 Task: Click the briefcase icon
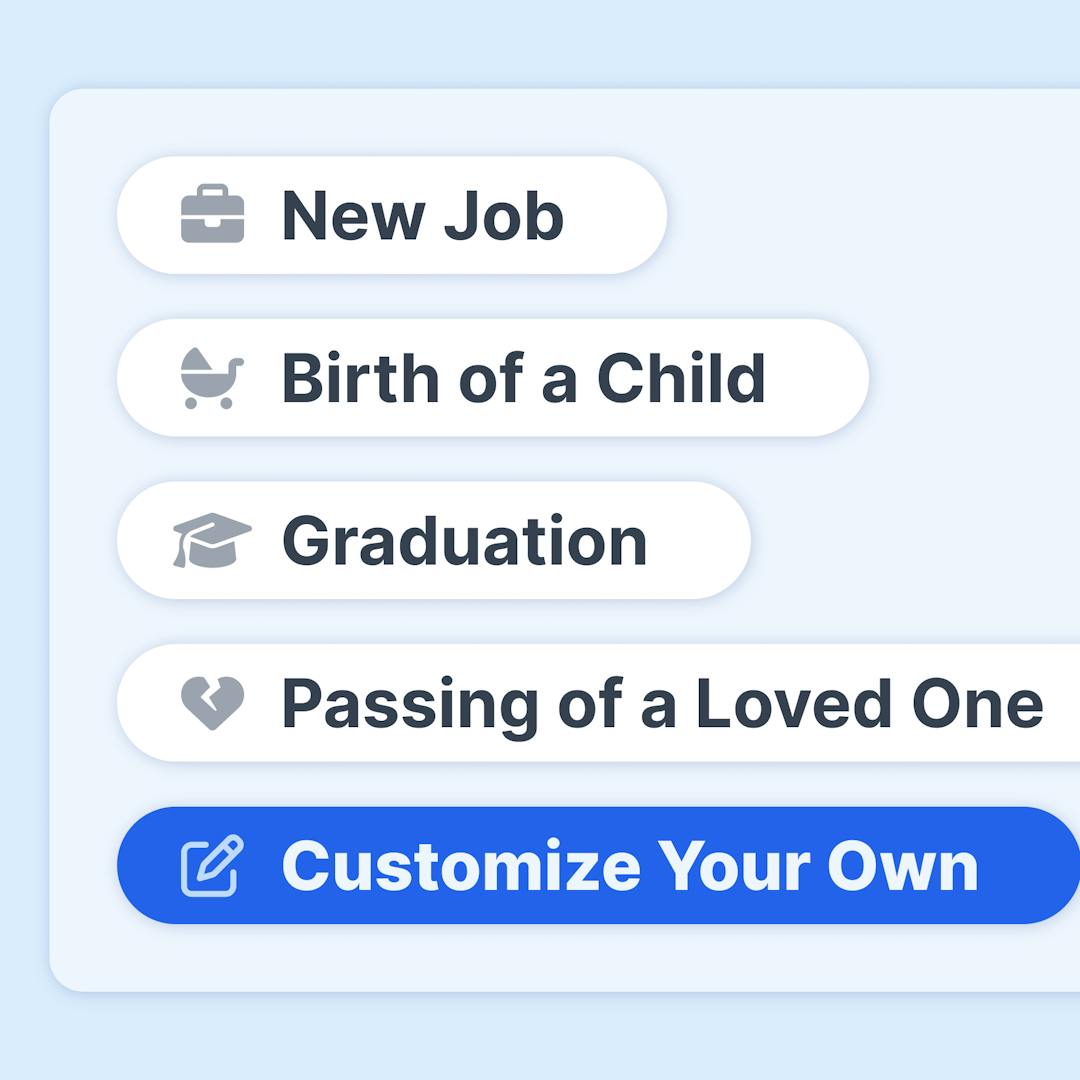point(212,214)
